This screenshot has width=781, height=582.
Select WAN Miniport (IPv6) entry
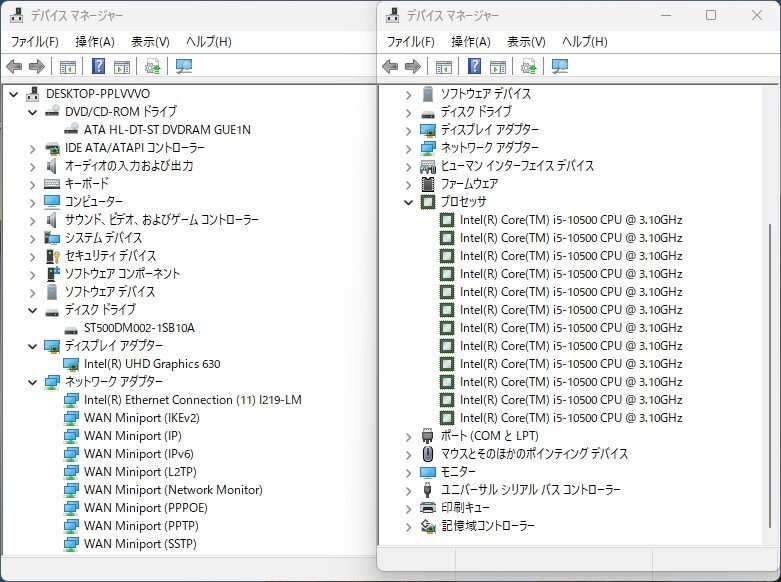pos(138,453)
